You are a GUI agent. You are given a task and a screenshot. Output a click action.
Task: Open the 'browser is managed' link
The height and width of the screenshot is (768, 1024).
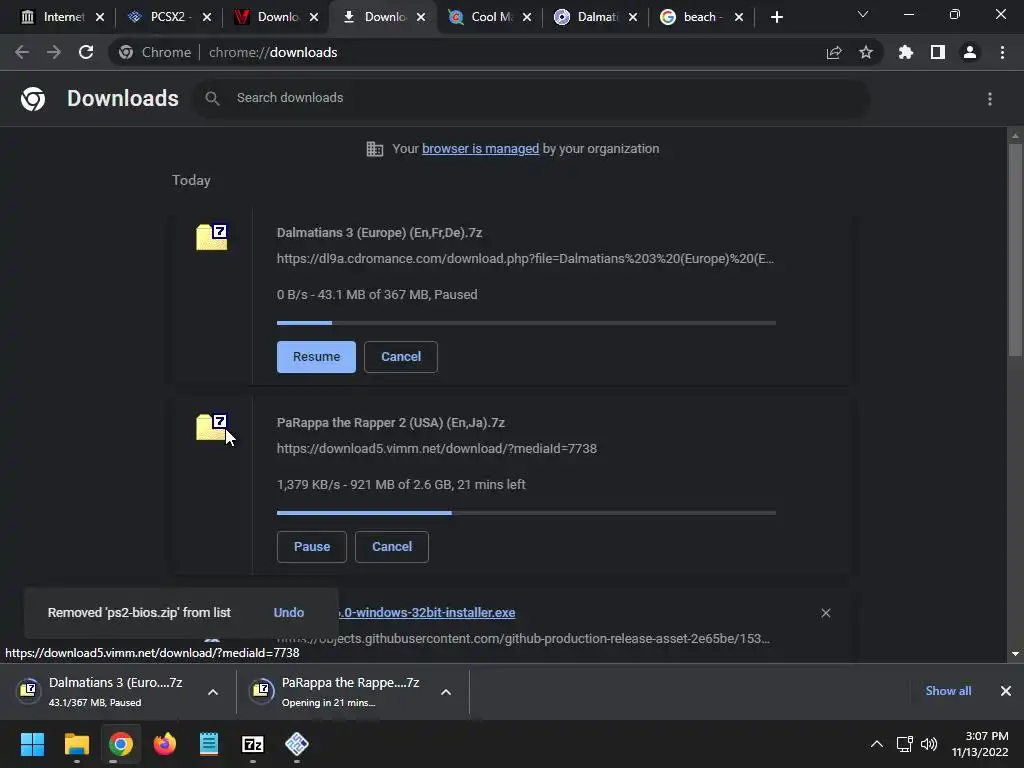481,149
